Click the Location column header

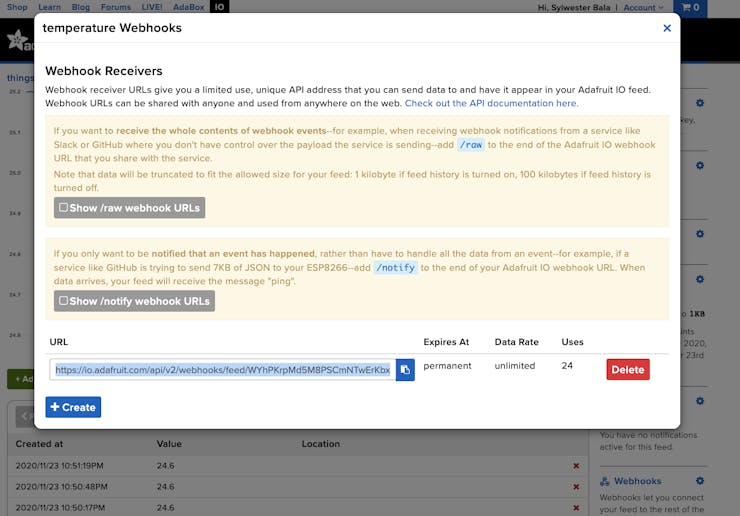tap(321, 444)
